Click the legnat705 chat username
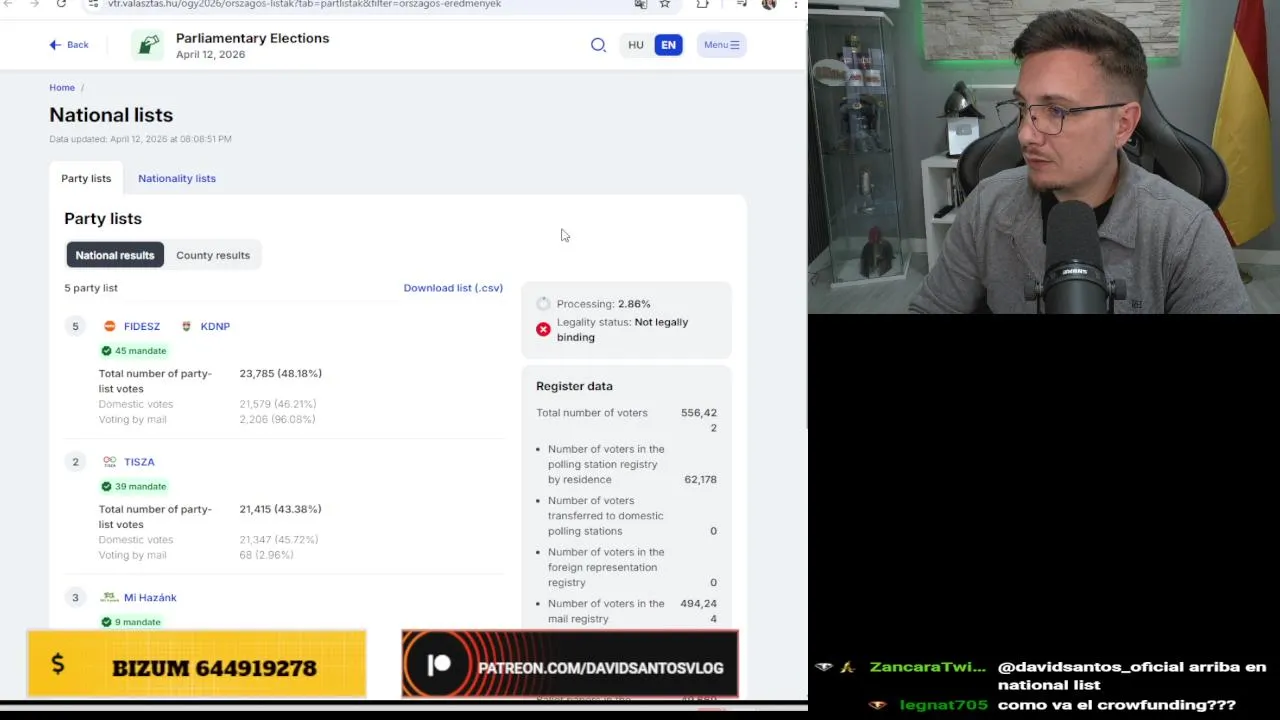The image size is (1280, 720). (x=944, y=705)
